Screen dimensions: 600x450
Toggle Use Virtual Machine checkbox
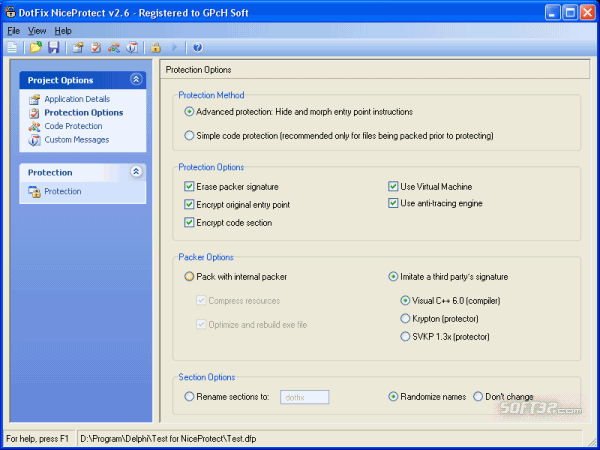pyautogui.click(x=393, y=186)
